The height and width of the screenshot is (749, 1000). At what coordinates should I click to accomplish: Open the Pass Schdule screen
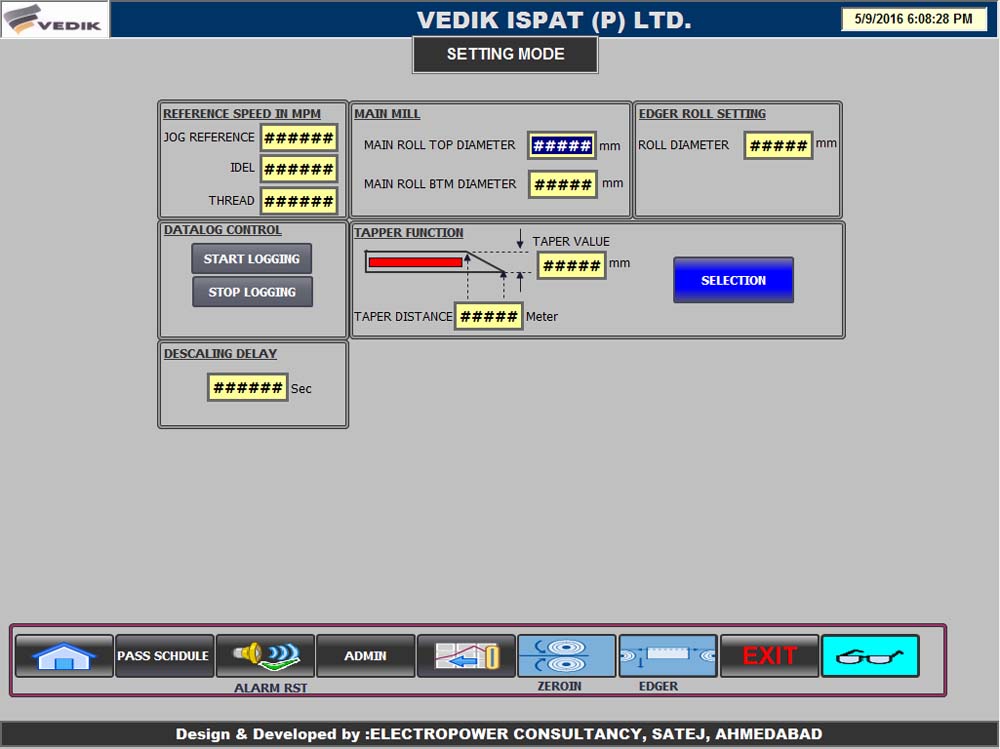(x=164, y=656)
